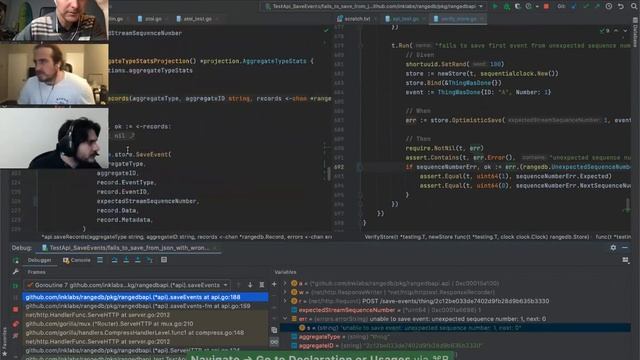The image size is (640, 360).
Task: Select the expectedStreamSequenceNumber variable row
Action: point(456,310)
